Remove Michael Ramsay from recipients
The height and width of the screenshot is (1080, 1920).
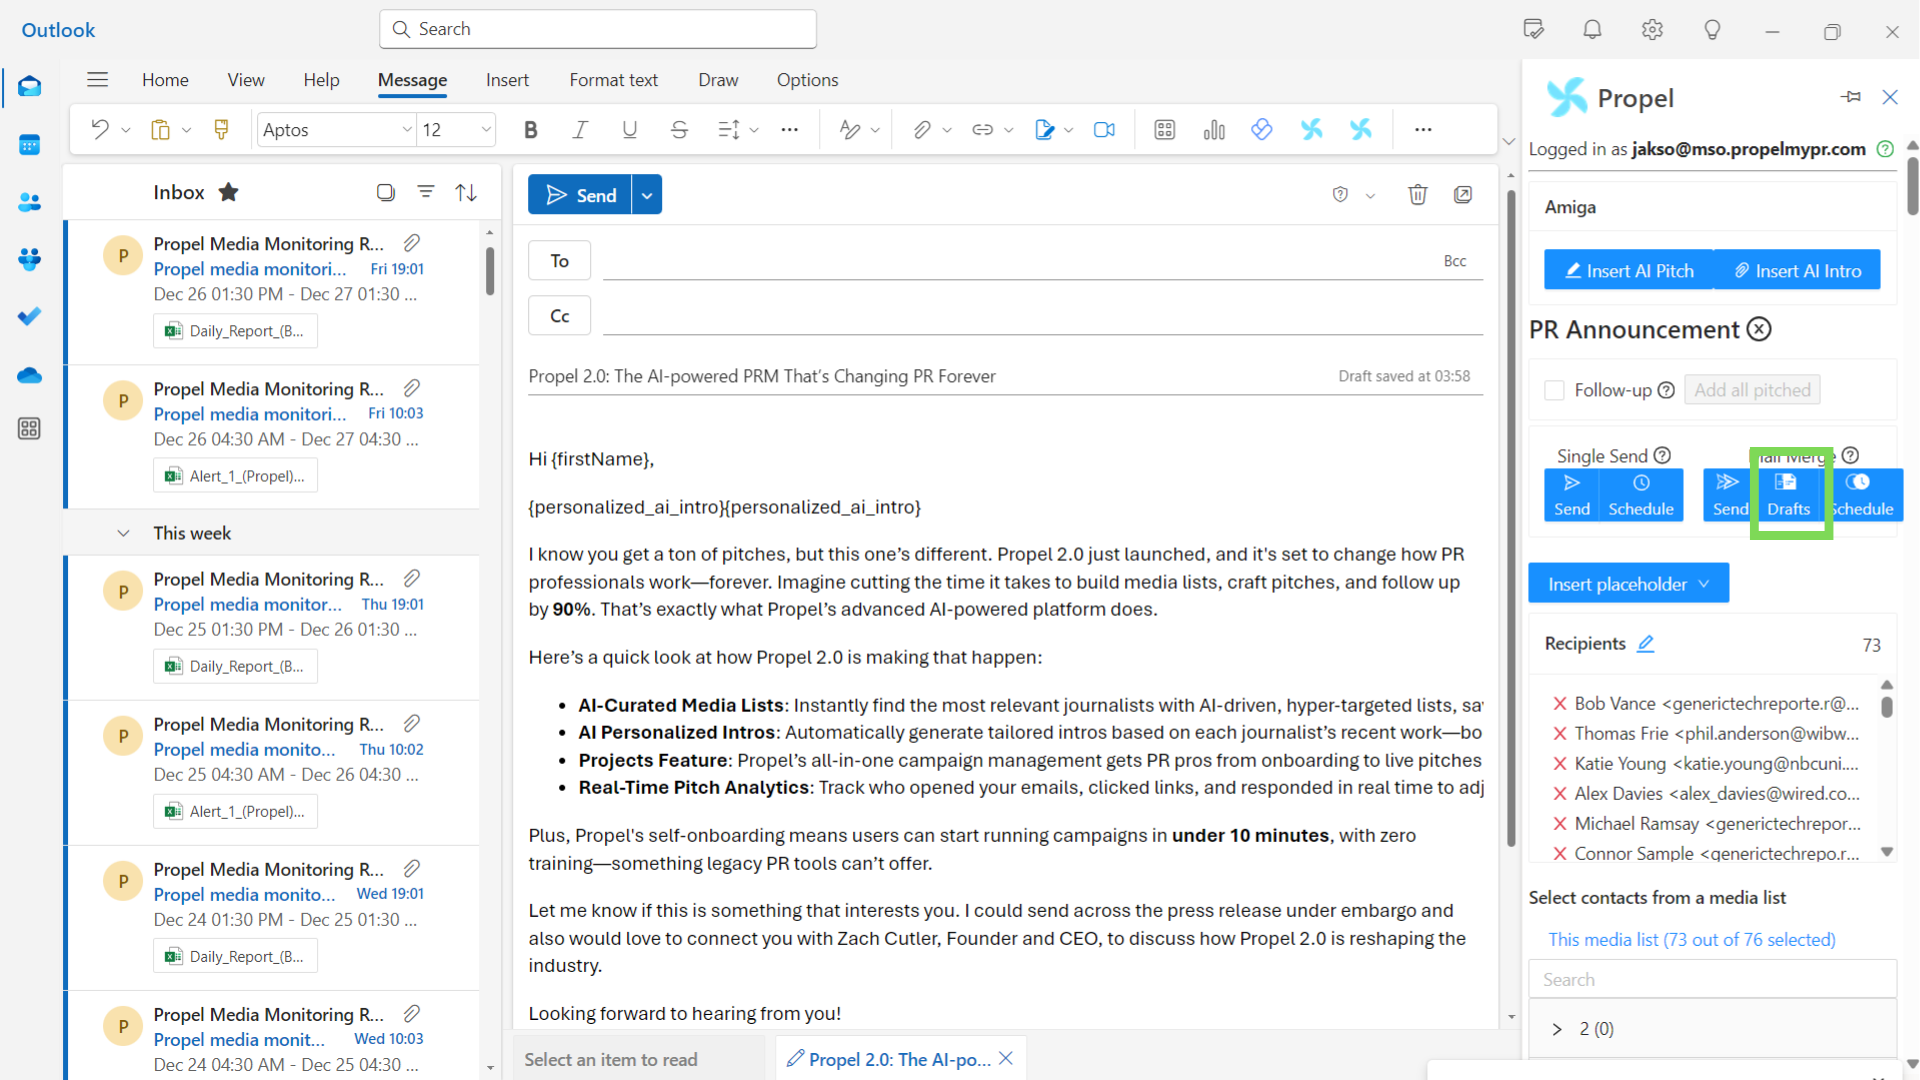coord(1559,824)
